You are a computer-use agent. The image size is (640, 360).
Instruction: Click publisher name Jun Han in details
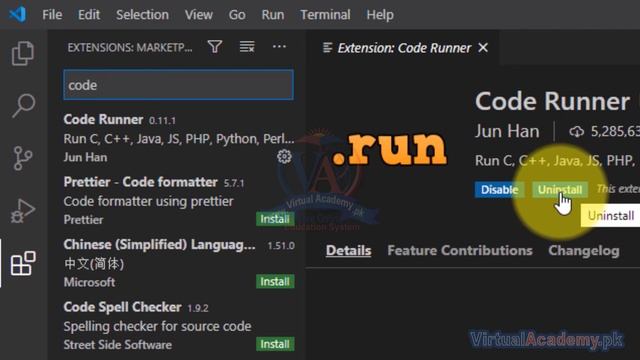pyautogui.click(x=507, y=131)
